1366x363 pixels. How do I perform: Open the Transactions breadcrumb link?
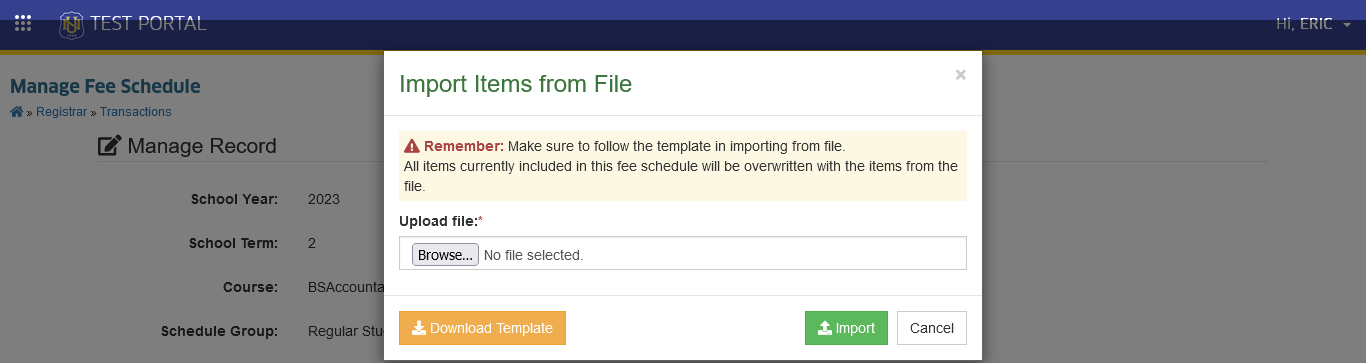[136, 112]
